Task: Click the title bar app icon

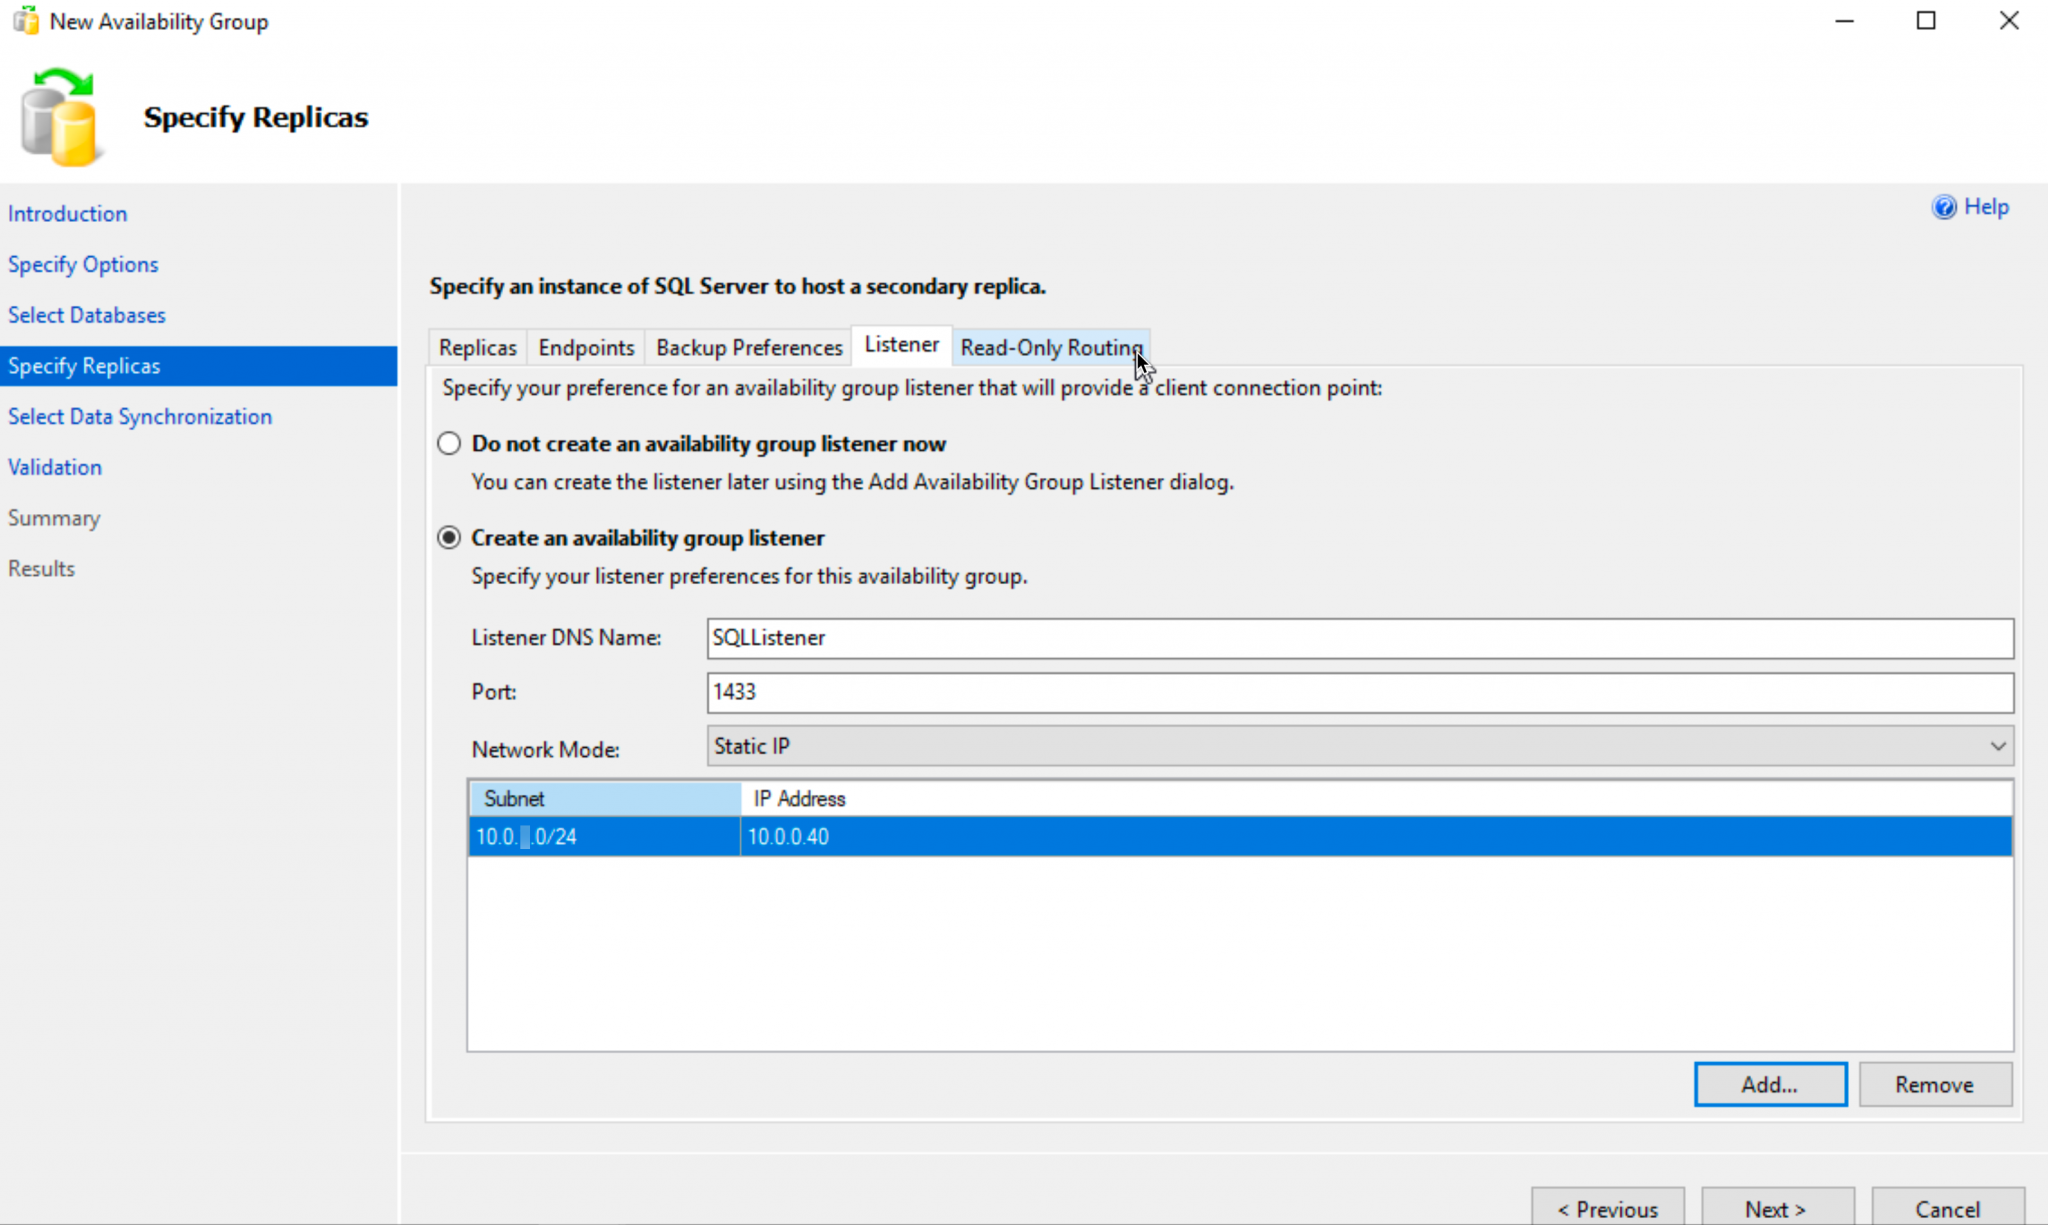Action: point(25,21)
